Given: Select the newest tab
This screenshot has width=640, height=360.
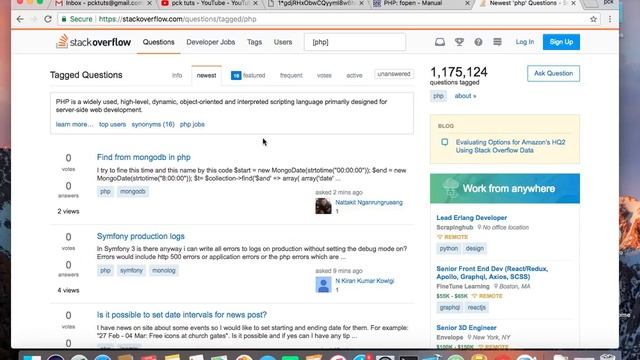Looking at the screenshot, I should click(207, 76).
